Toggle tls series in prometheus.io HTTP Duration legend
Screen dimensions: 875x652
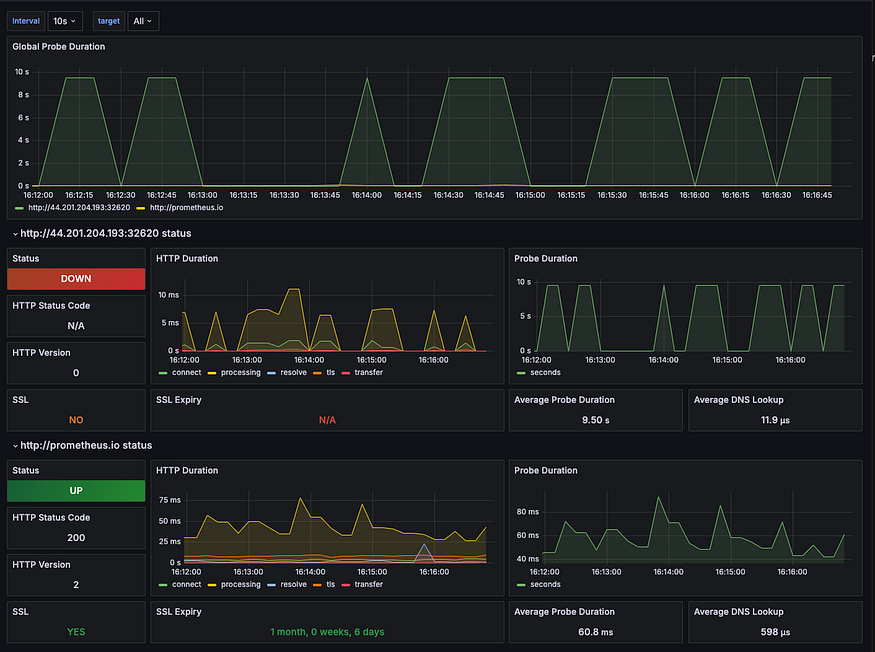(x=330, y=584)
